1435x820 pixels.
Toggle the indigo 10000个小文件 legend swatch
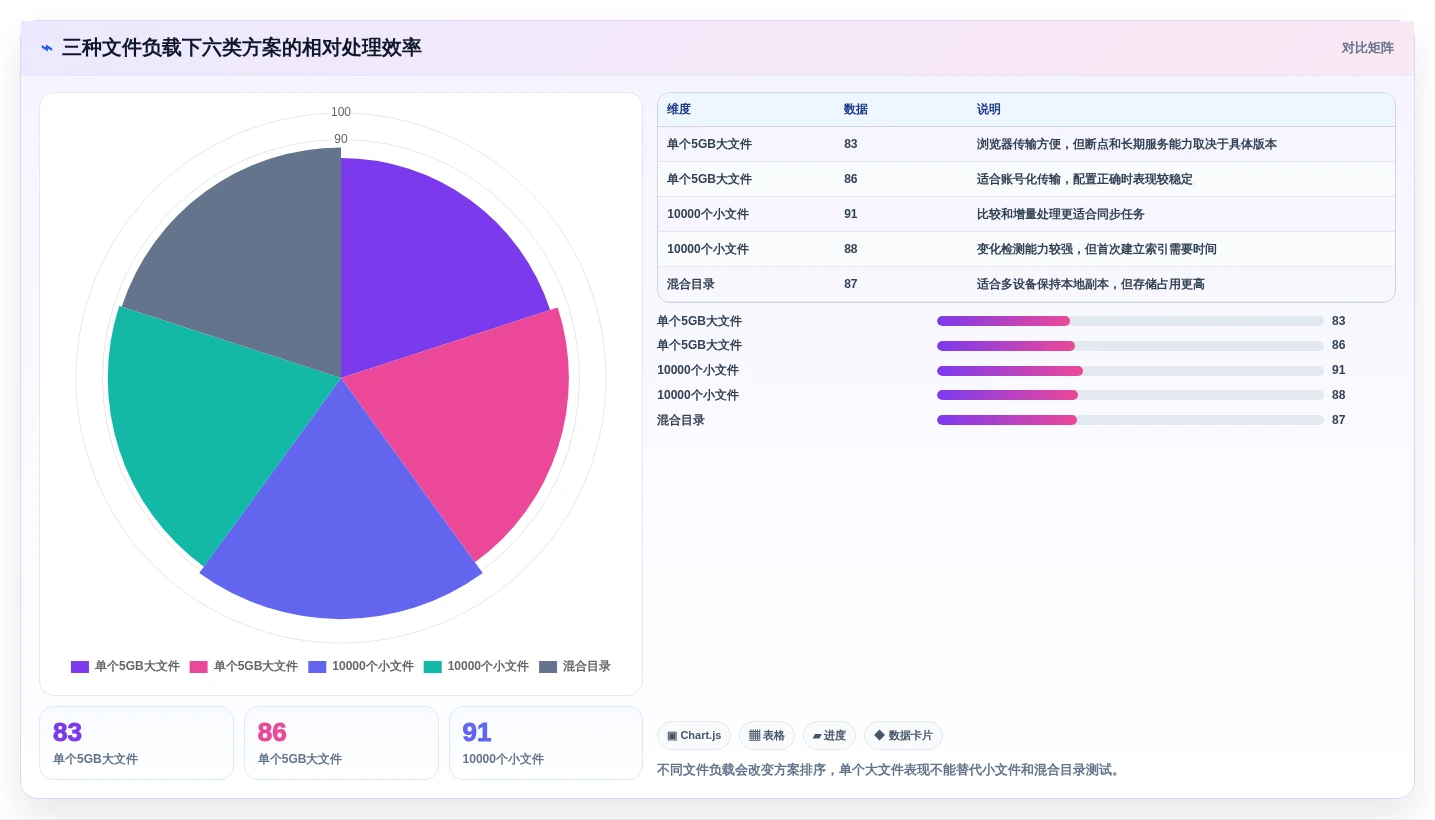coord(317,667)
